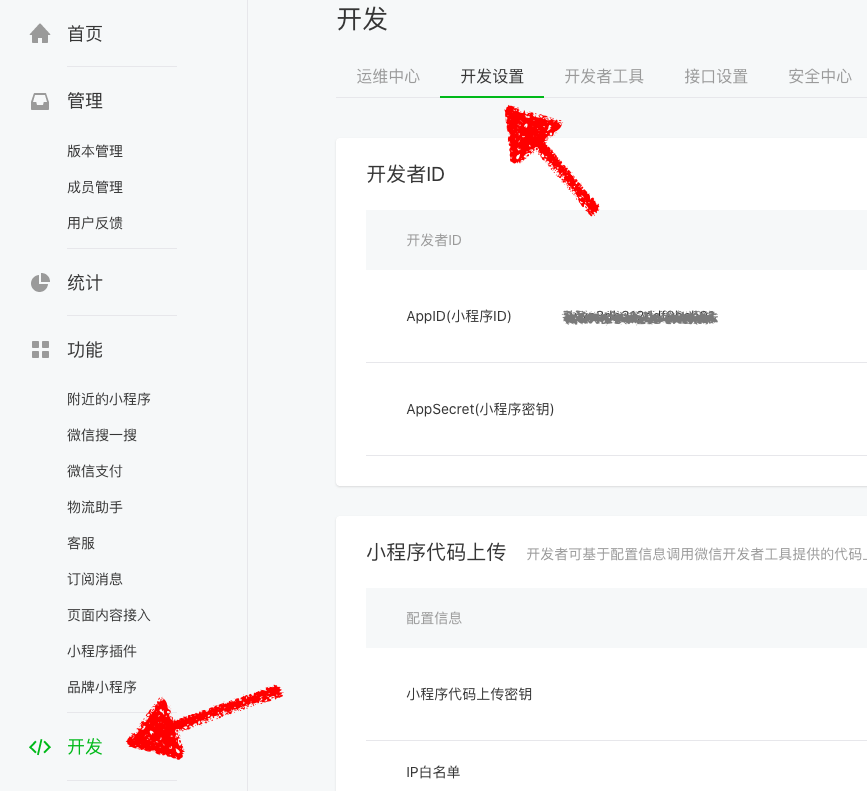Open the 用户反馈 page
Screen dimensions: 867x791
pos(96,223)
